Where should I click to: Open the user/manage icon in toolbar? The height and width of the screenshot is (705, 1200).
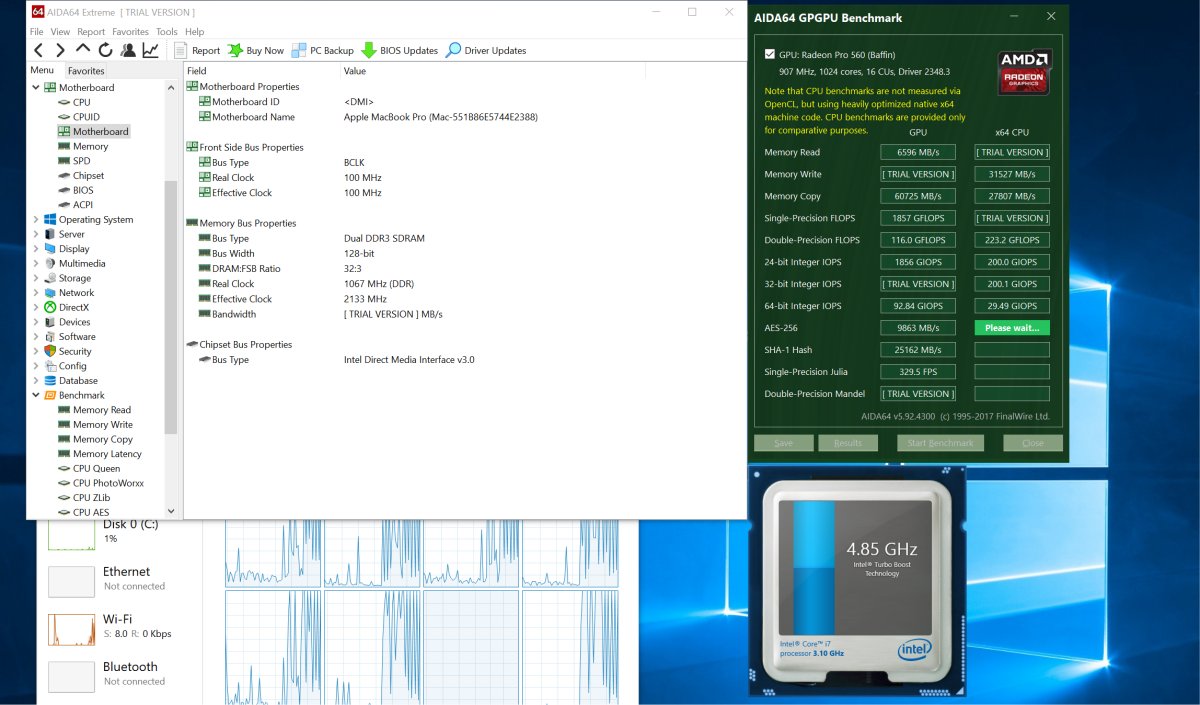click(127, 50)
